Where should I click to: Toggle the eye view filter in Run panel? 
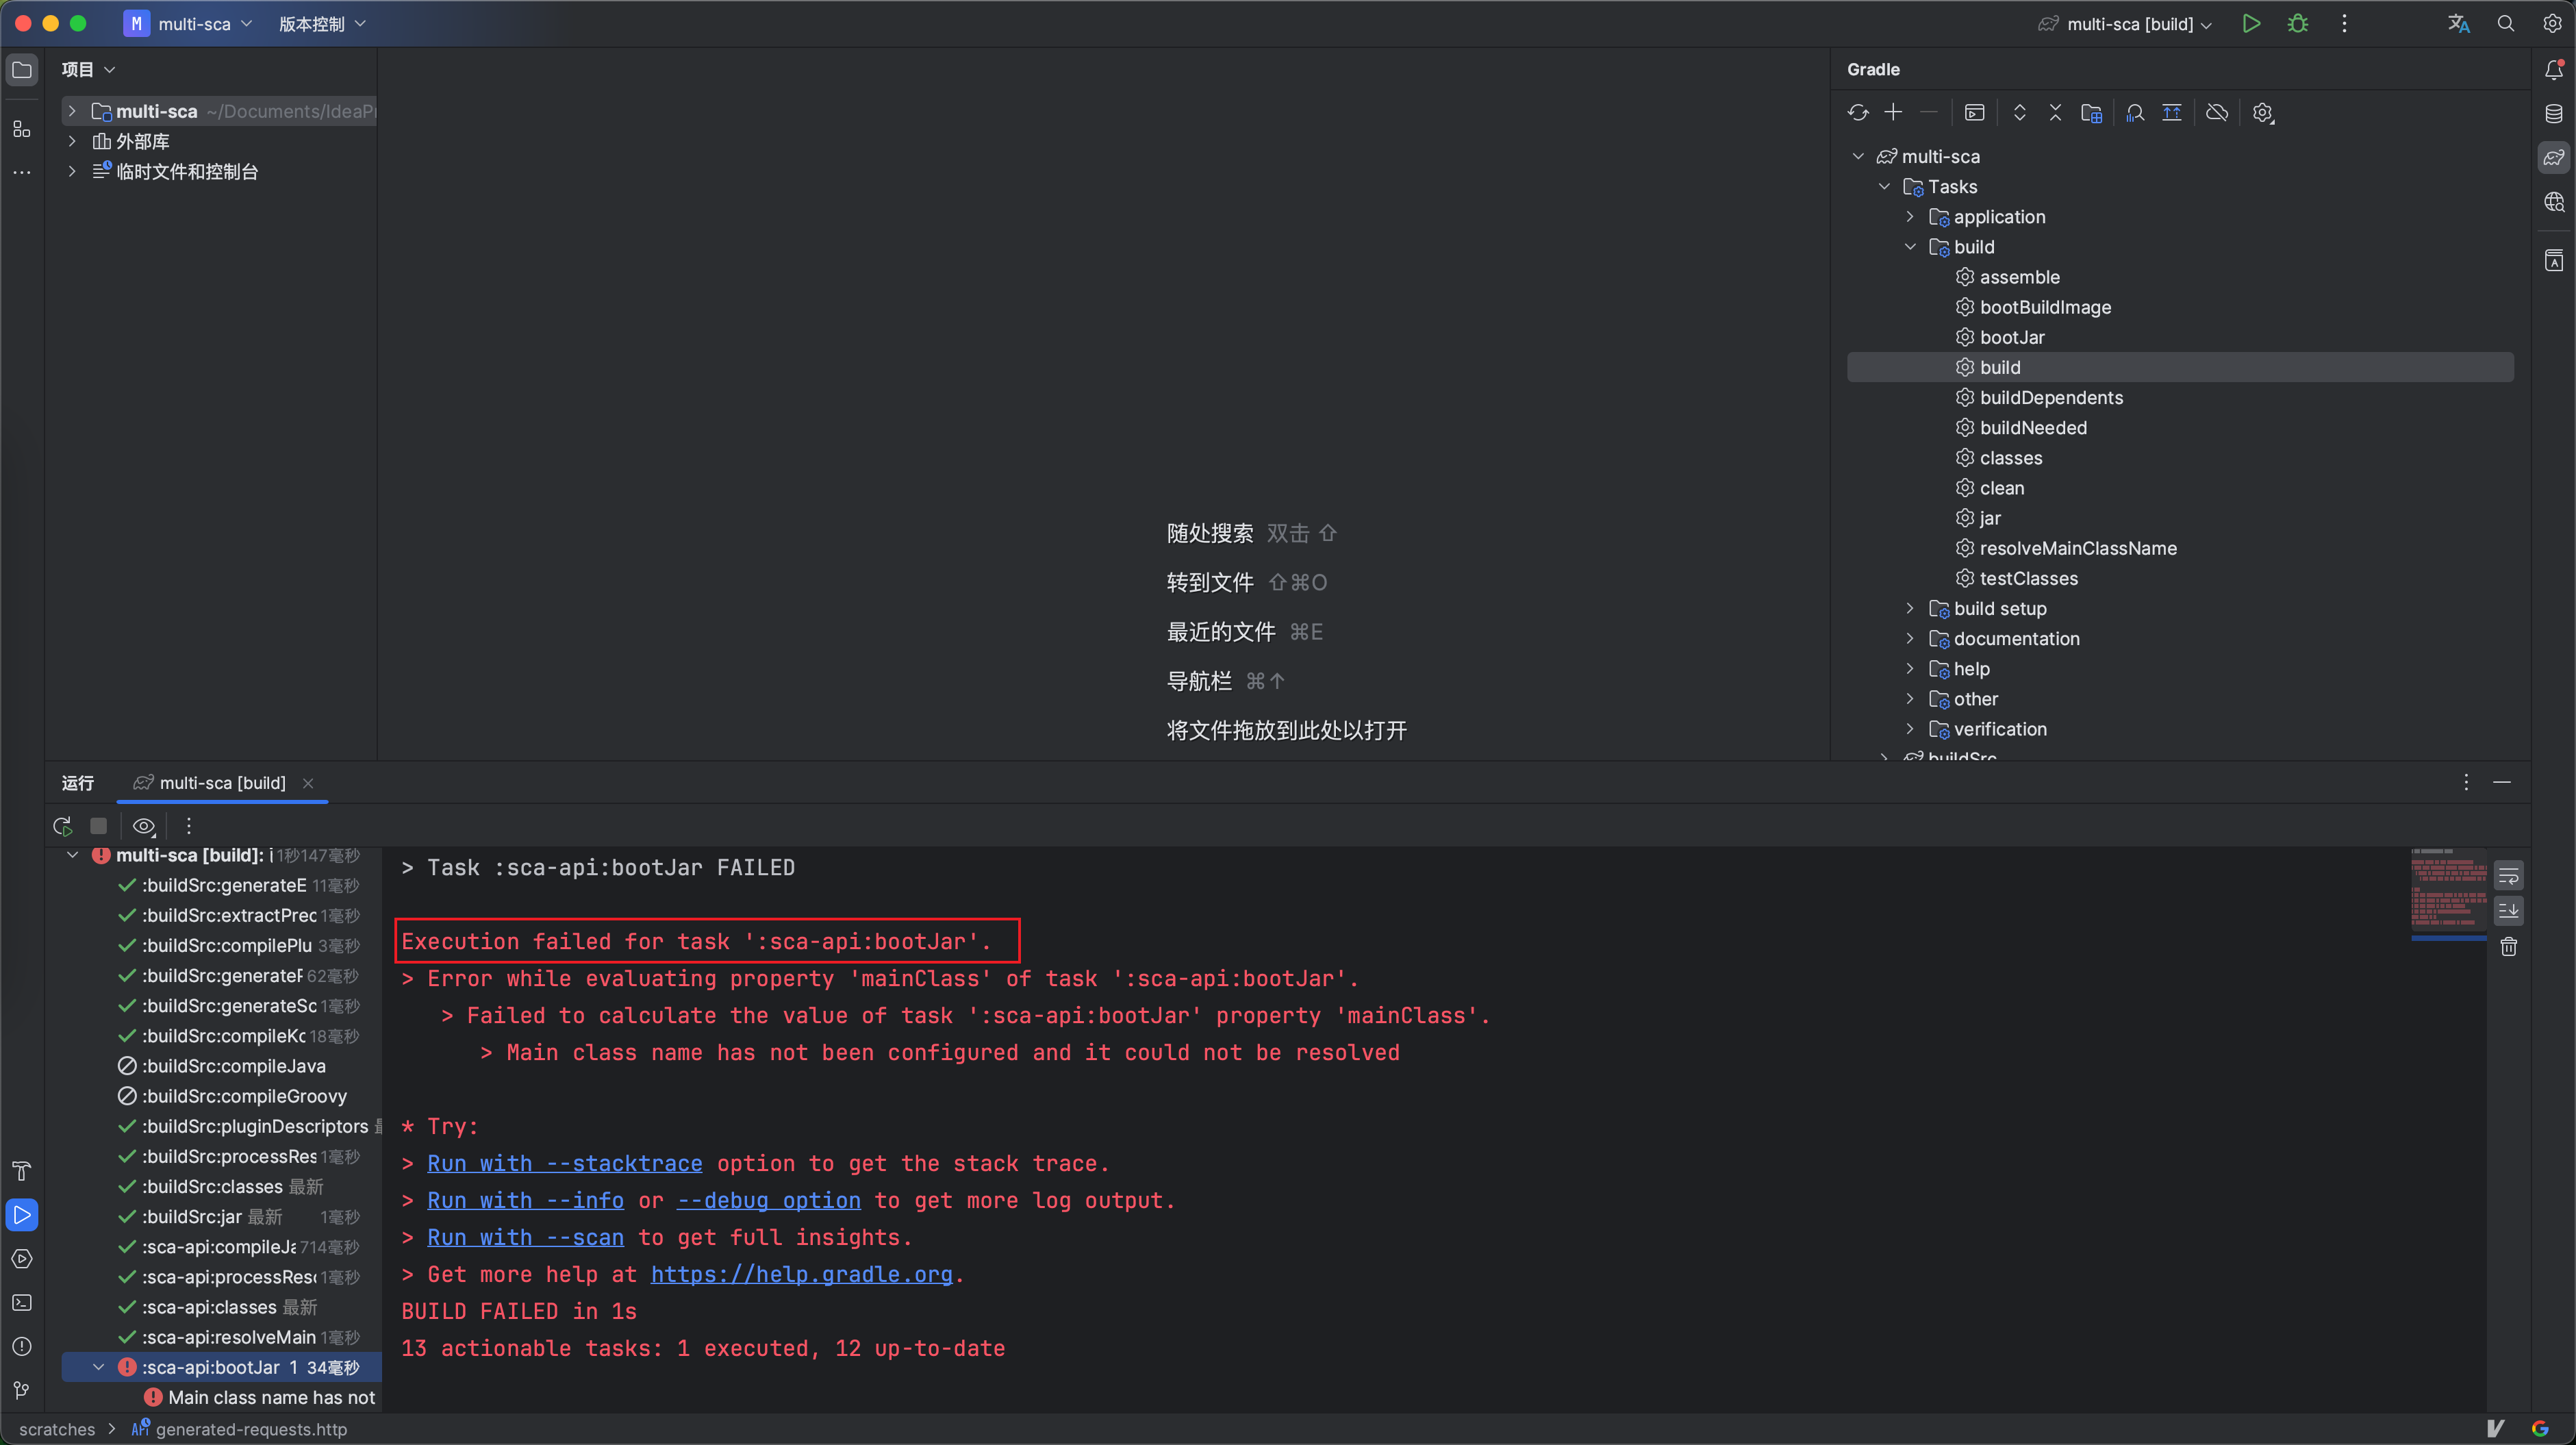(144, 826)
